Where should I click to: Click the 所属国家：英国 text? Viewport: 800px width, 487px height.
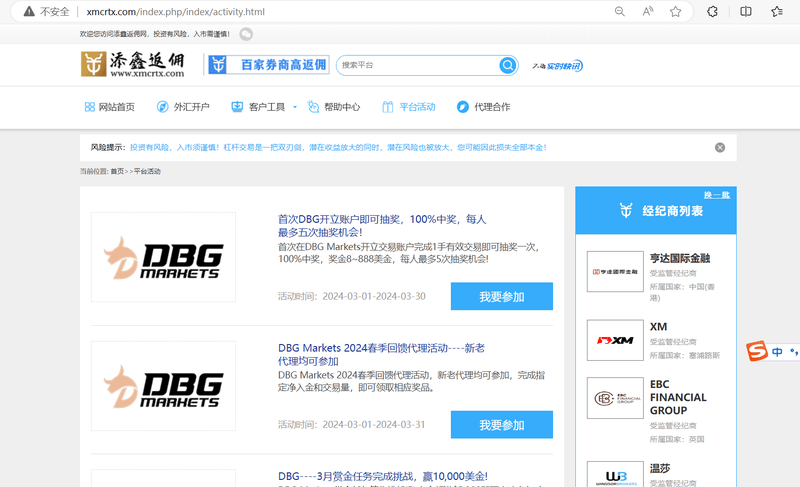[677, 439]
